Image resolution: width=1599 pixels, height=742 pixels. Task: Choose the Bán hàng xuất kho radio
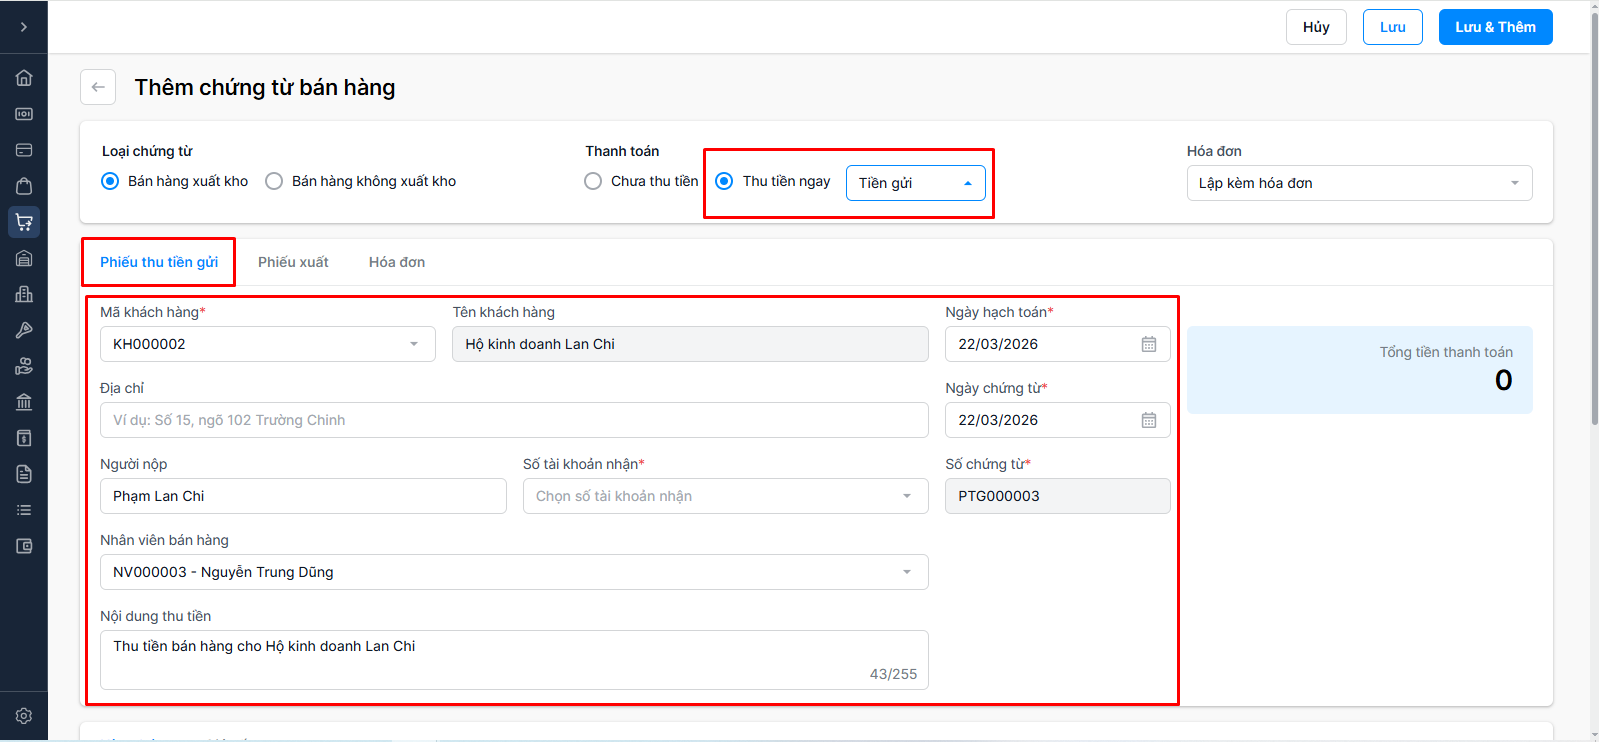click(x=110, y=181)
